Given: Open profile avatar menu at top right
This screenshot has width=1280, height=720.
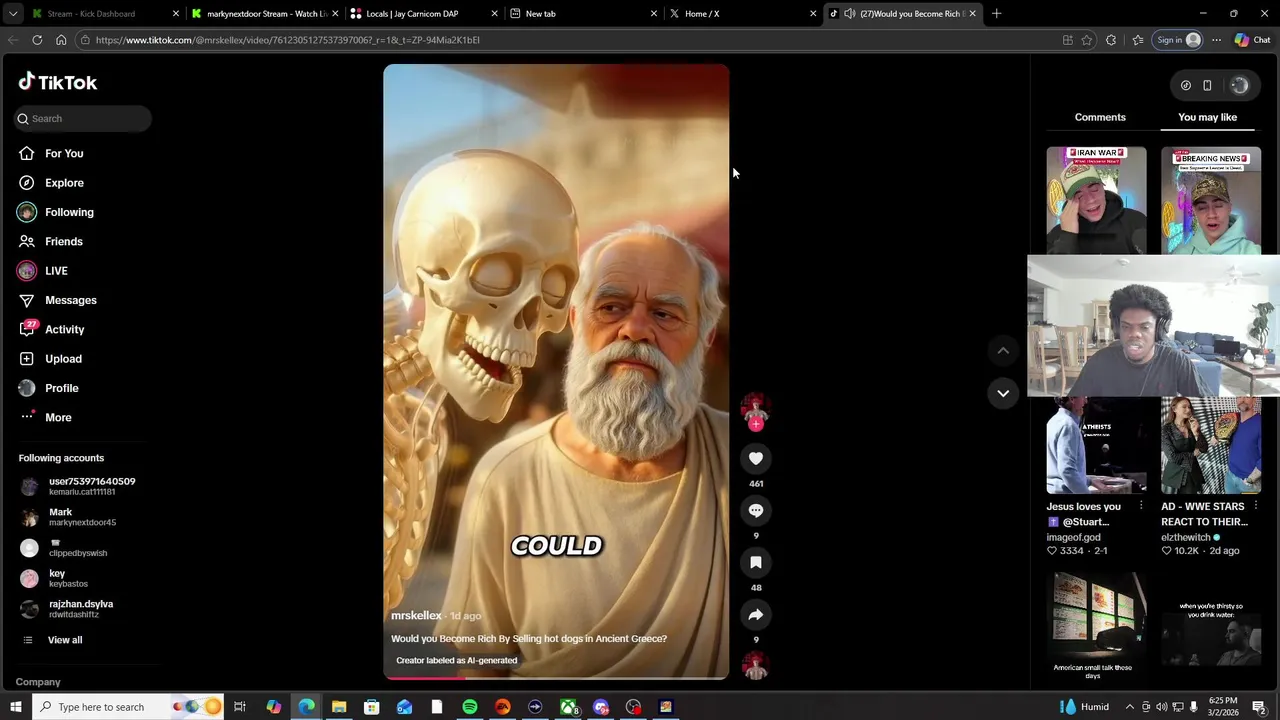Looking at the screenshot, I should [1239, 85].
